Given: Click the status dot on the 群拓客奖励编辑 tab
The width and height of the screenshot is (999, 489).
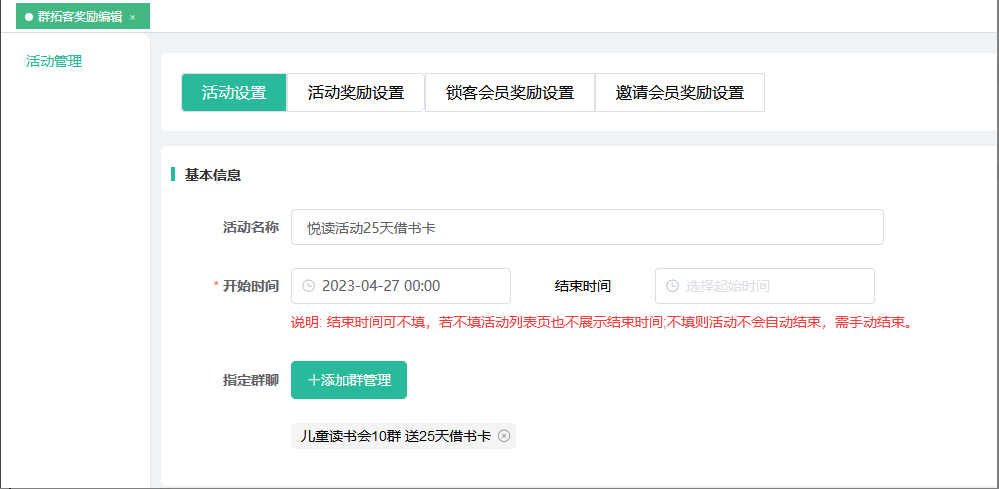Looking at the screenshot, I should point(29,17).
